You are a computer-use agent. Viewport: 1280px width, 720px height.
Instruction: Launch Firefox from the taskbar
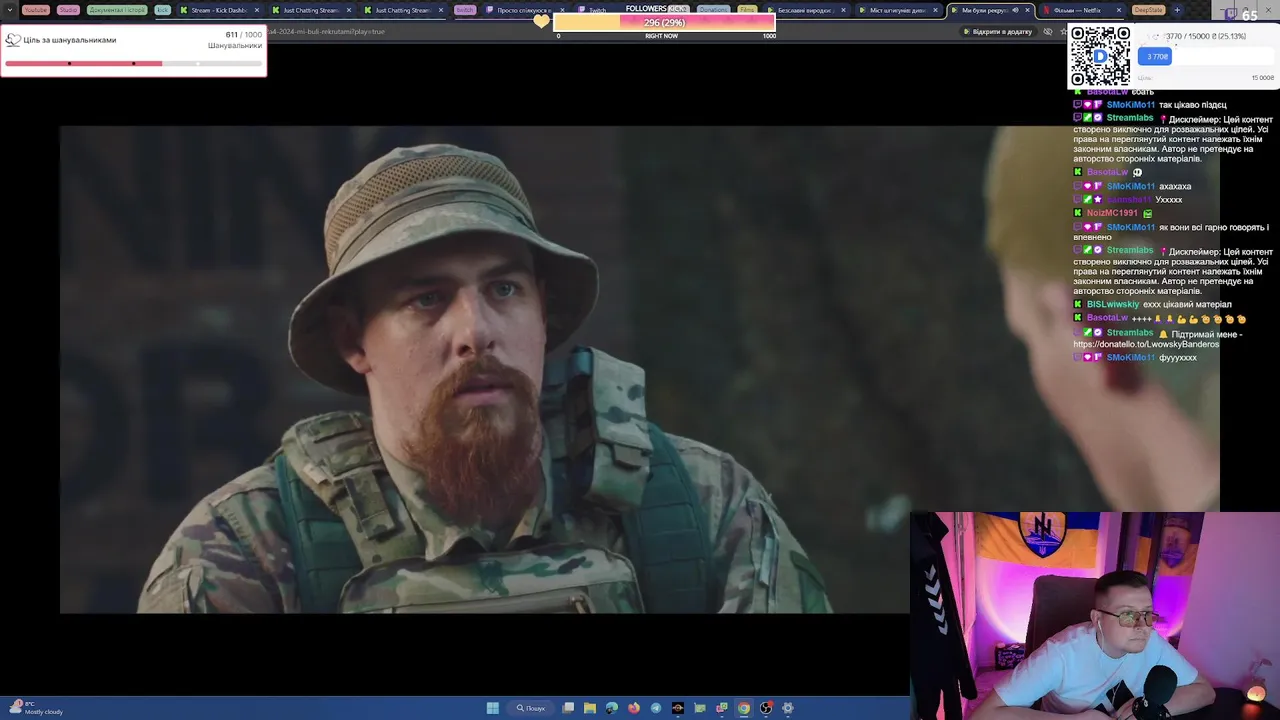pyautogui.click(x=634, y=708)
